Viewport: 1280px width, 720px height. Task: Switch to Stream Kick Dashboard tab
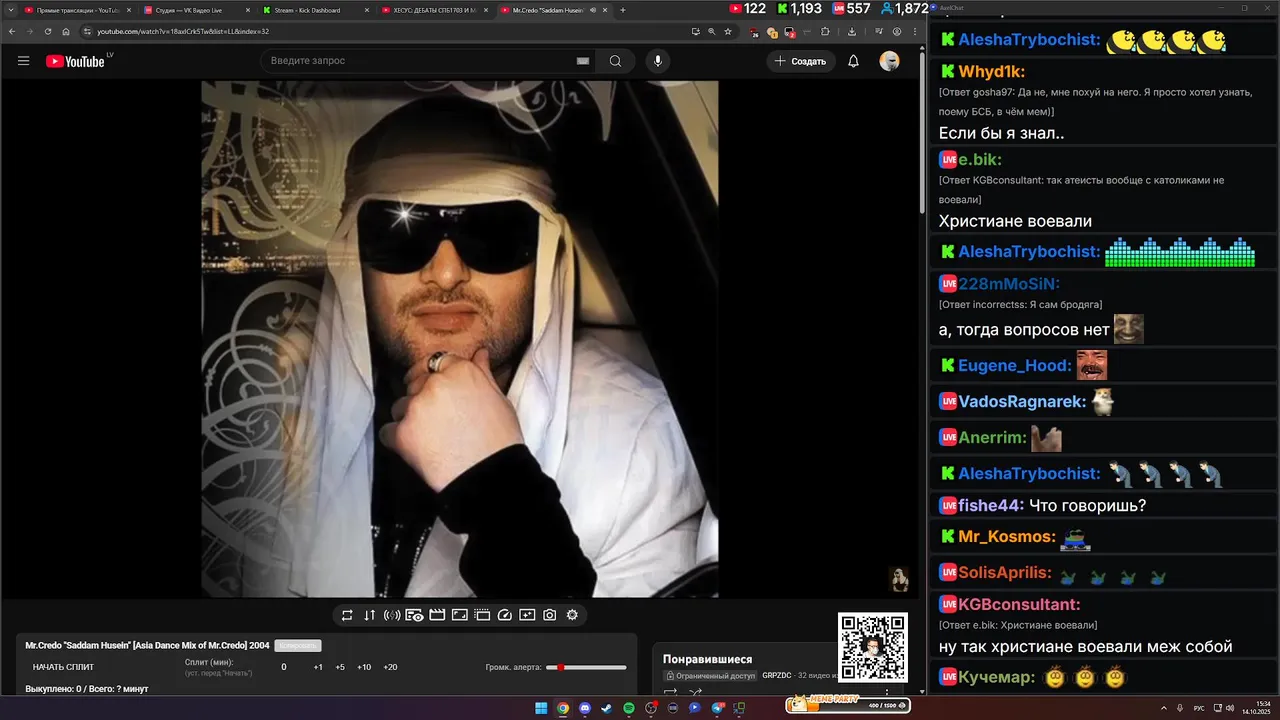(313, 10)
